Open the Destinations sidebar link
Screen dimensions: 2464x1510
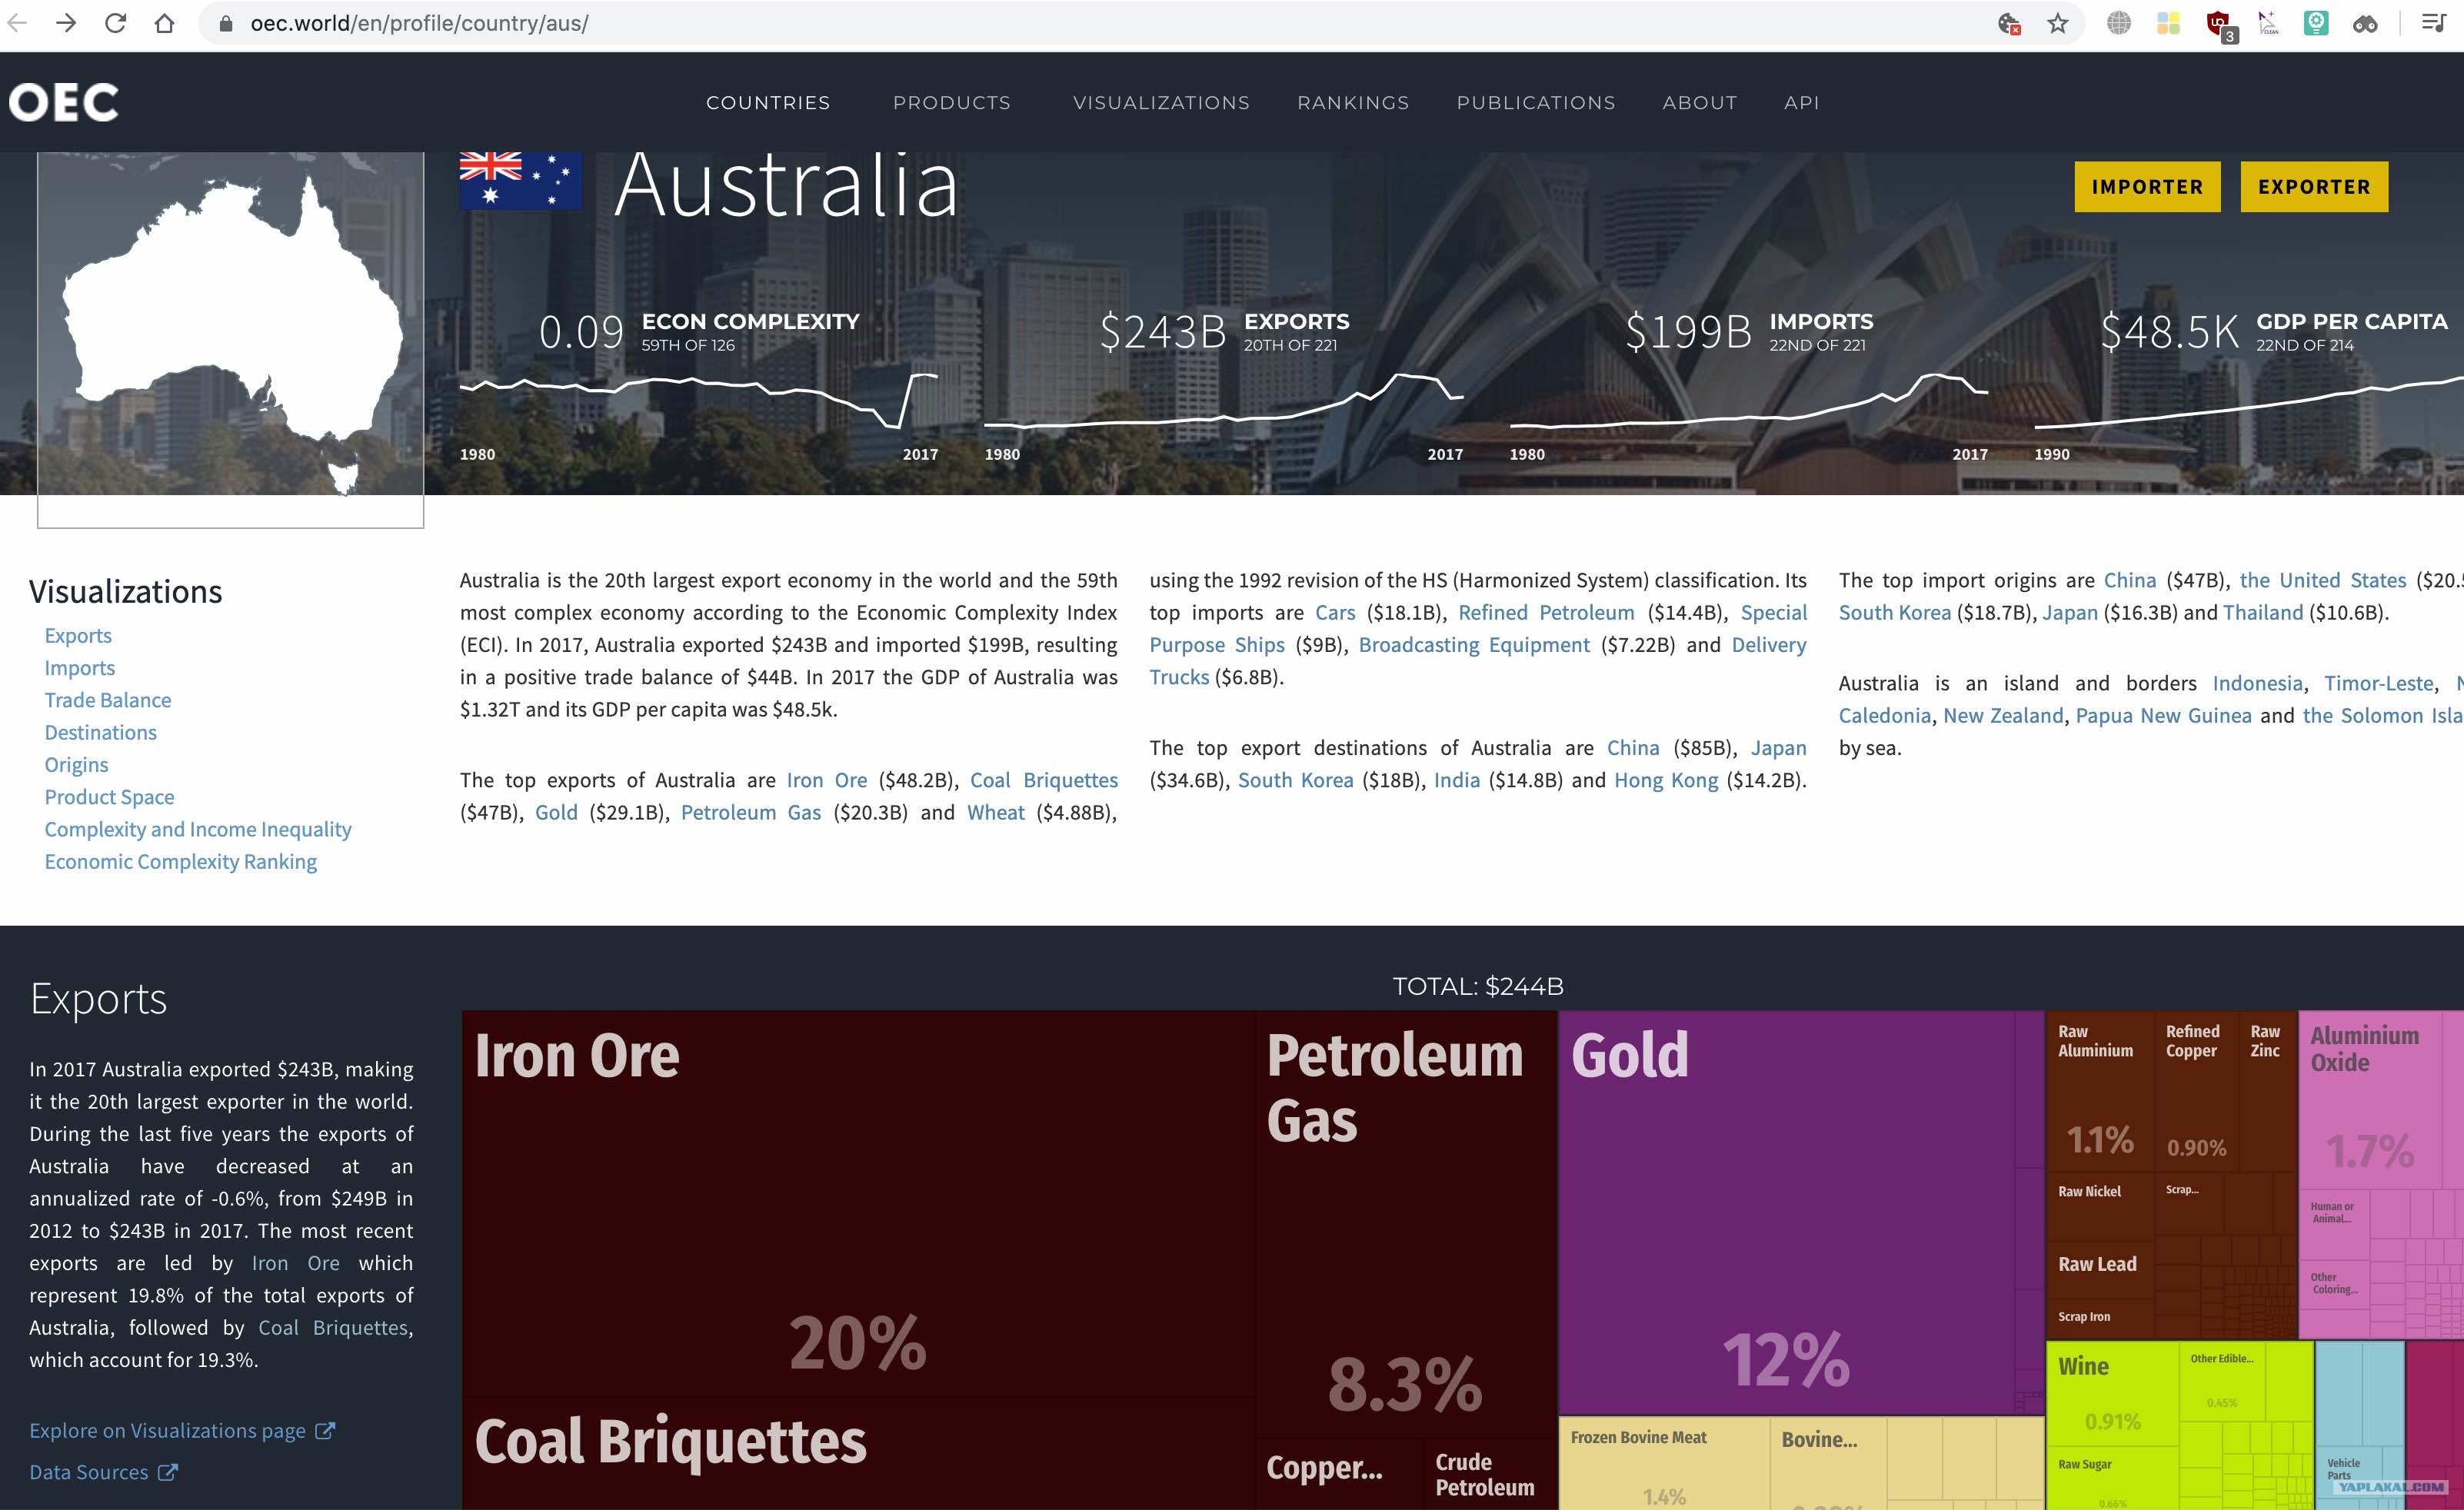coord(101,732)
